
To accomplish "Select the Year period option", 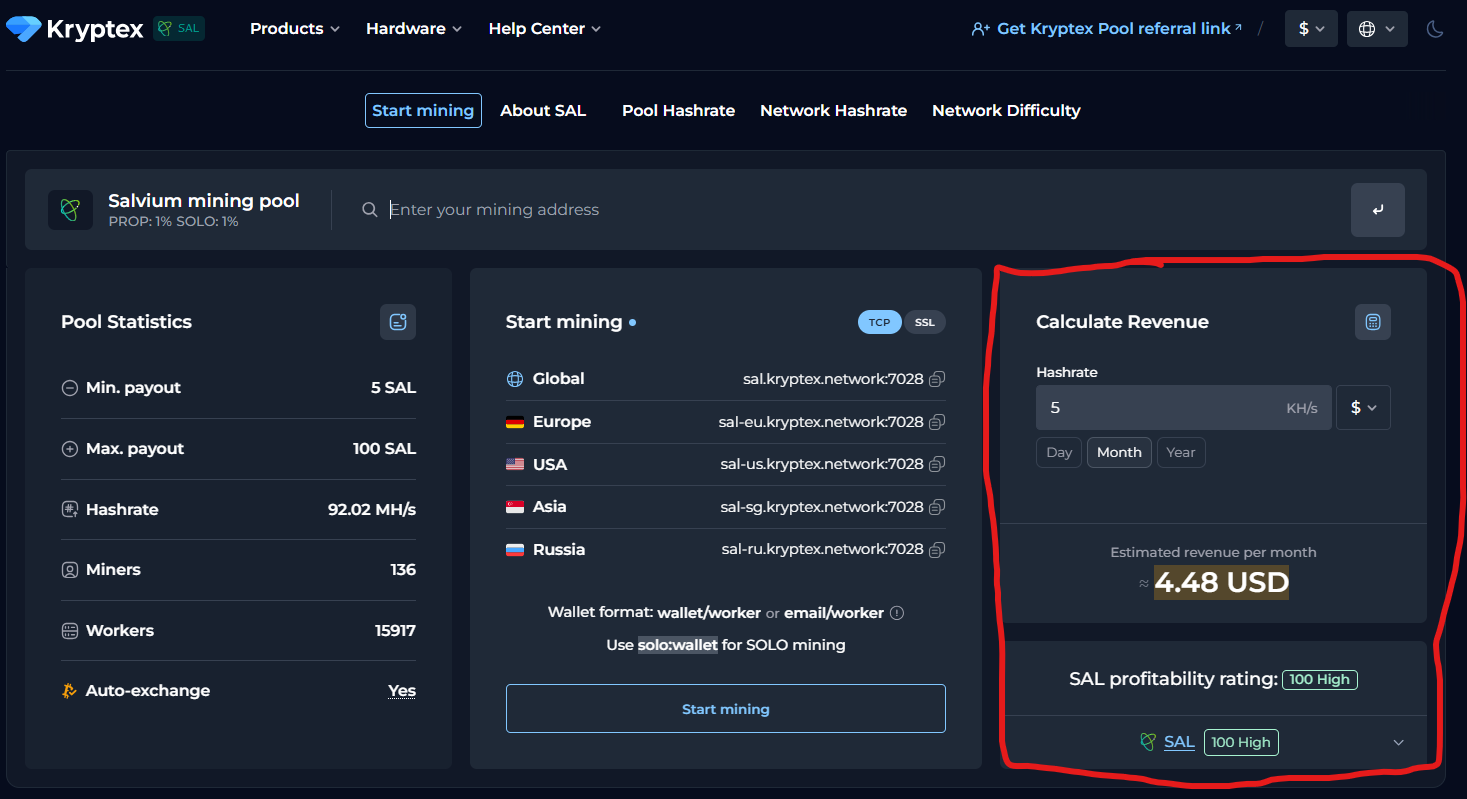I will 1181,452.
